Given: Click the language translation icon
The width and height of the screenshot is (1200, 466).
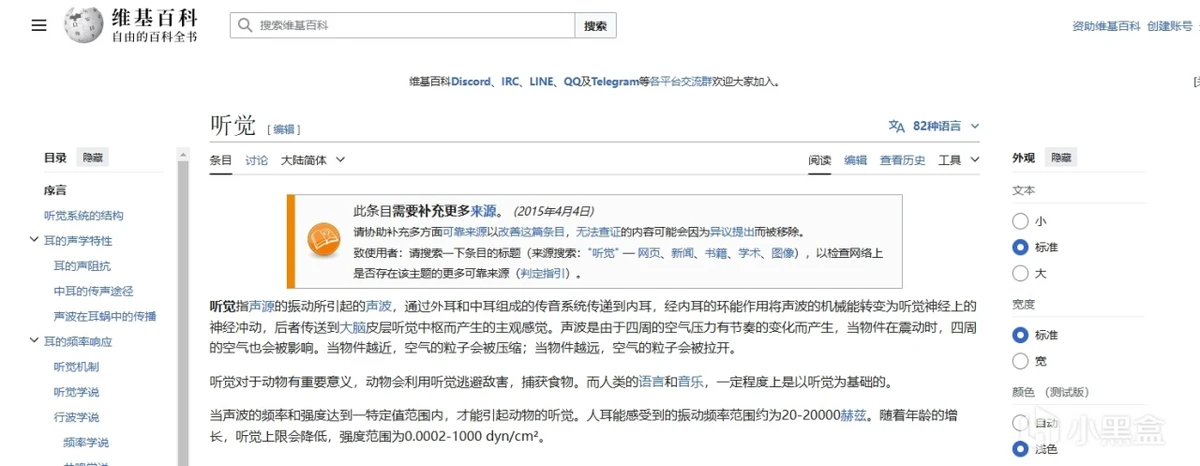Looking at the screenshot, I should pyautogui.click(x=896, y=126).
